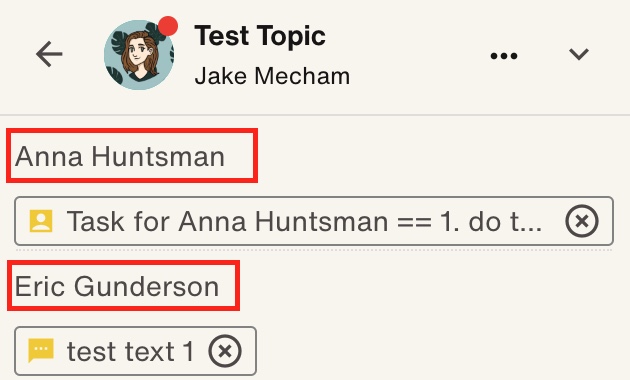
Task: Click the yellow person task icon
Action: (x=41, y=221)
